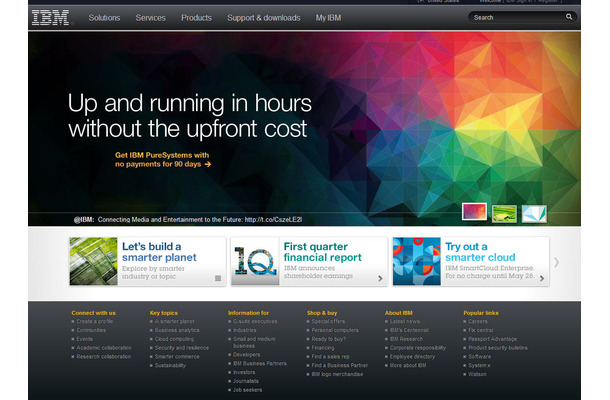610x400 pixels.
Task: Open Find a sales rep link
Action: pyautogui.click(x=330, y=356)
